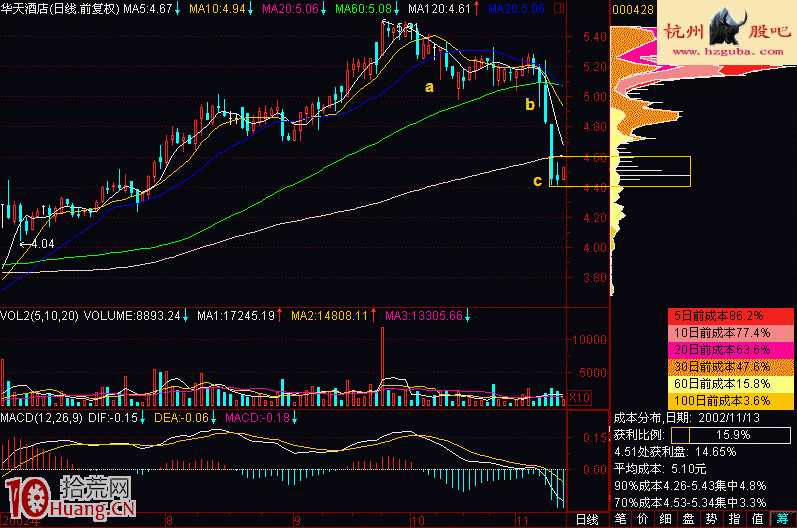Click the 3.80 price axis label
Viewport: 797px width, 528px height.
(595, 278)
